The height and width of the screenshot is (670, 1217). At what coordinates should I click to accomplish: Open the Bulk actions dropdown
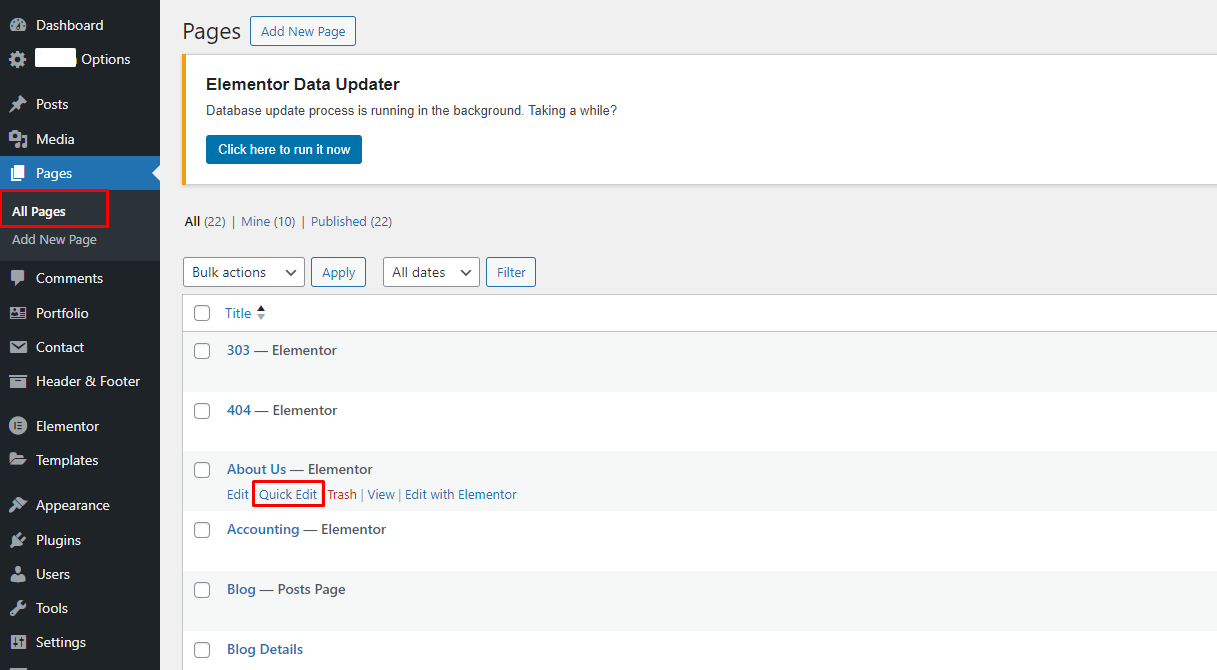(x=244, y=272)
